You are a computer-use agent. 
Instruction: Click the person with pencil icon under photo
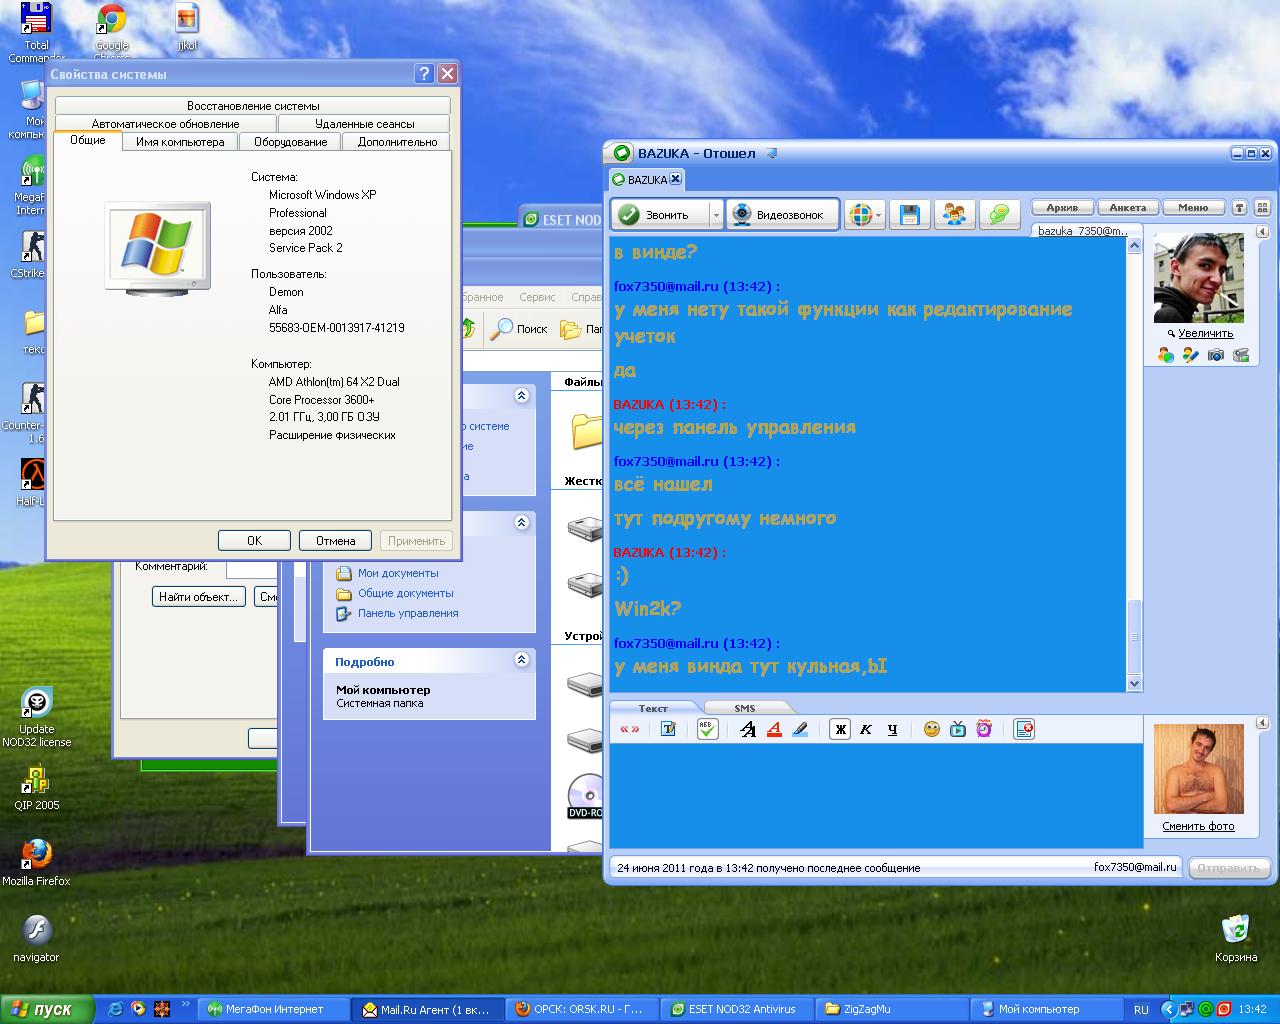click(1190, 355)
